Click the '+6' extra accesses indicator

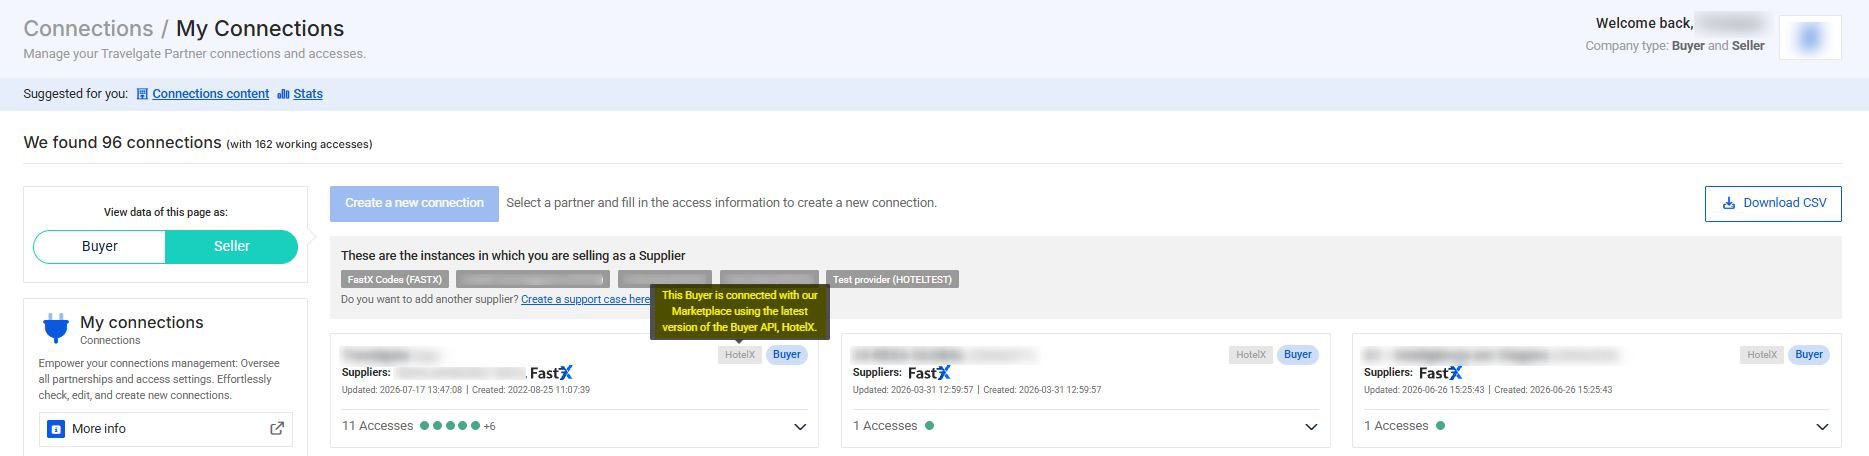click(489, 427)
